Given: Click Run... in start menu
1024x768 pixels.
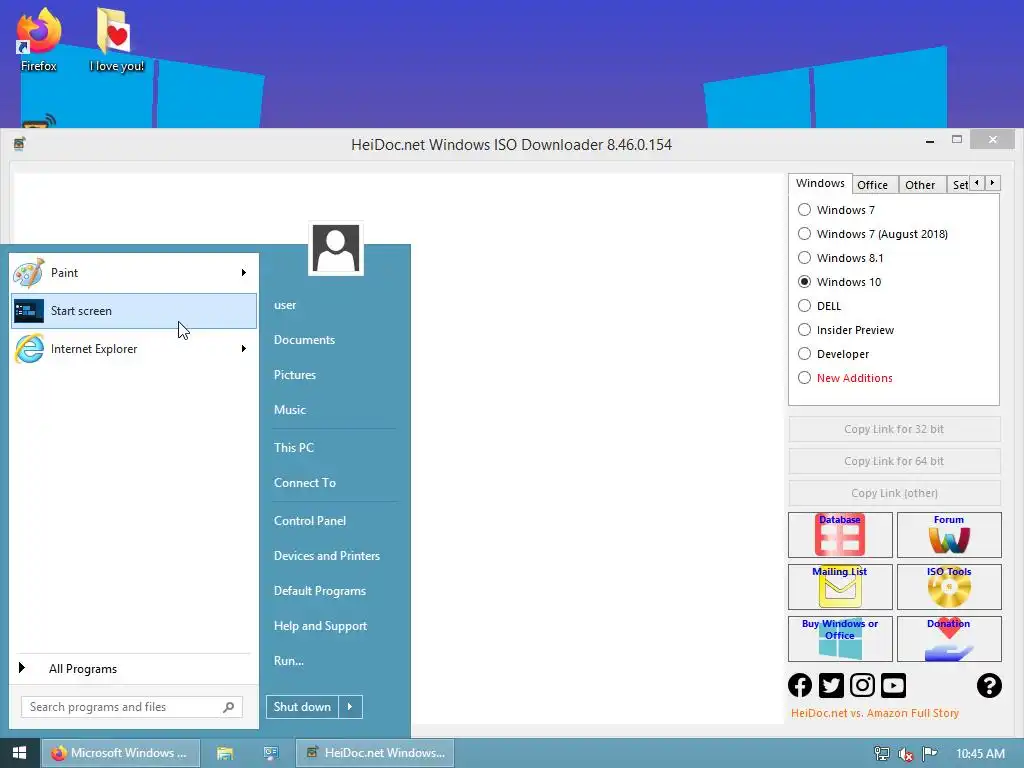Looking at the screenshot, I should coord(289,661).
